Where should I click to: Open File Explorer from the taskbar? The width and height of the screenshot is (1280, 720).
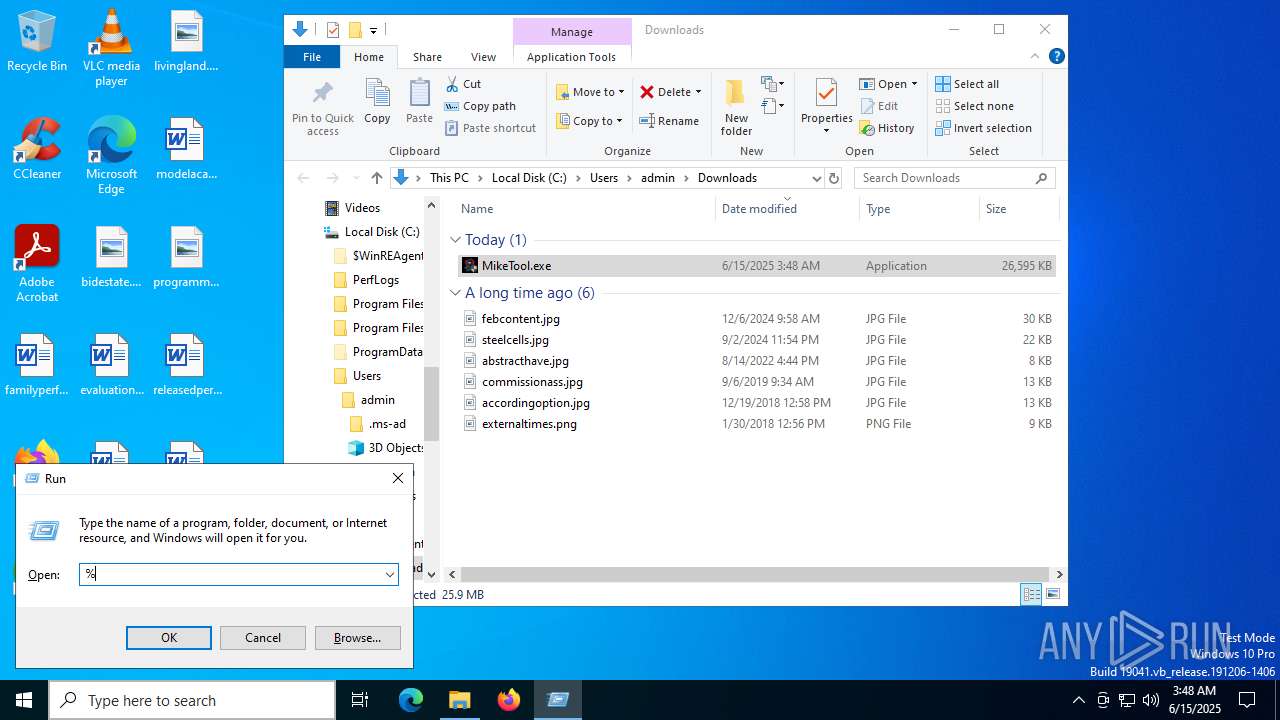click(459, 701)
